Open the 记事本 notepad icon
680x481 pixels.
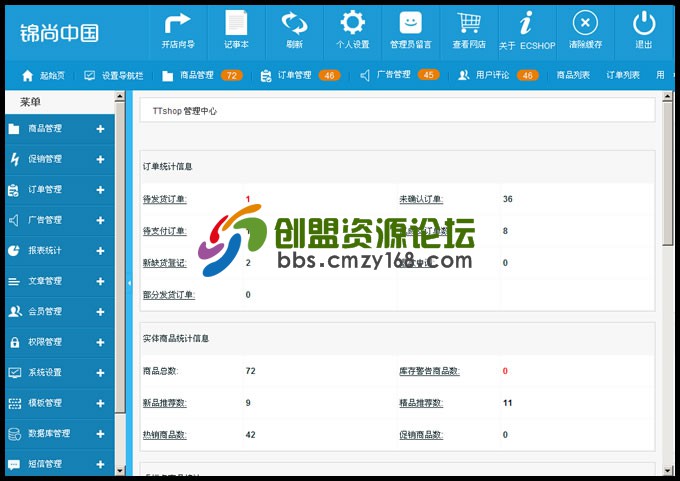(x=236, y=23)
